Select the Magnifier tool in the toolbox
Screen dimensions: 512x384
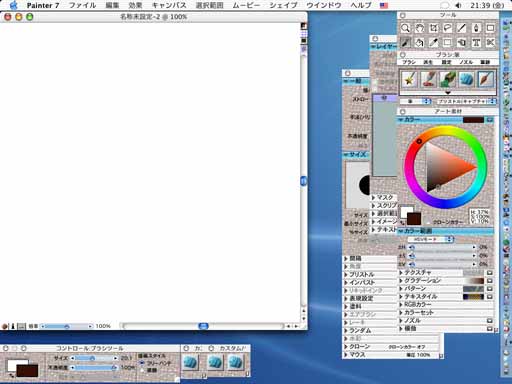coord(405,28)
